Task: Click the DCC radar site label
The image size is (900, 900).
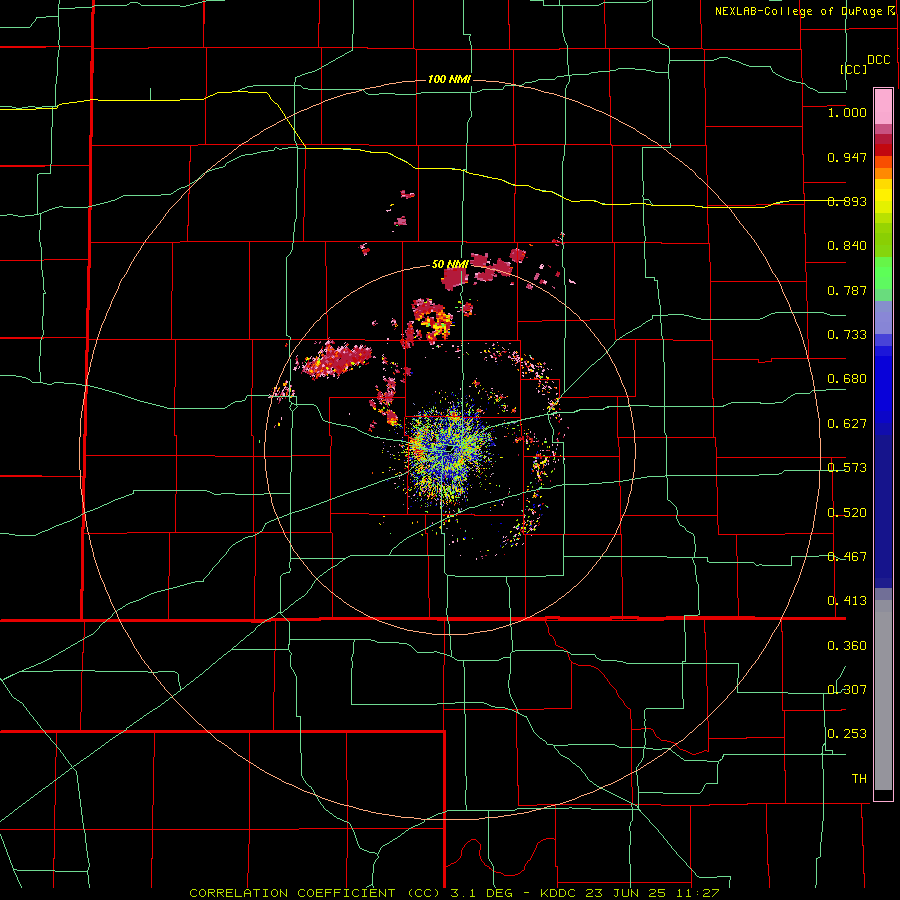Action: click(x=878, y=60)
